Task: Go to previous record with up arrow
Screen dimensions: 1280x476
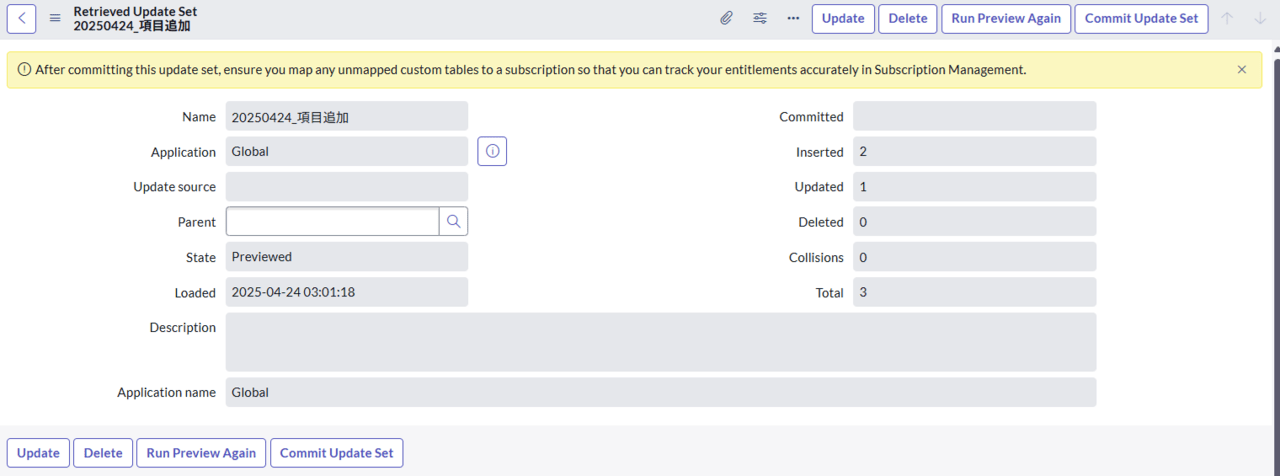Action: click(x=1227, y=18)
